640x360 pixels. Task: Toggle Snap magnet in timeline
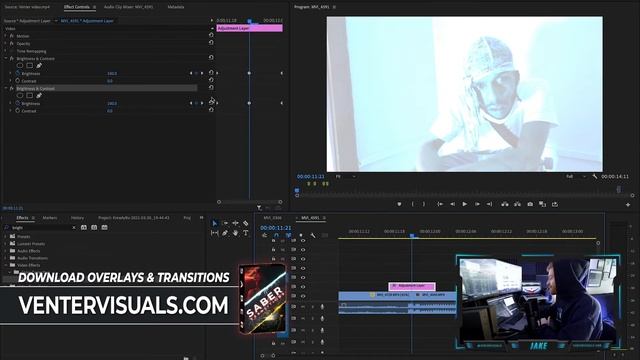pyautogui.click(x=276, y=236)
